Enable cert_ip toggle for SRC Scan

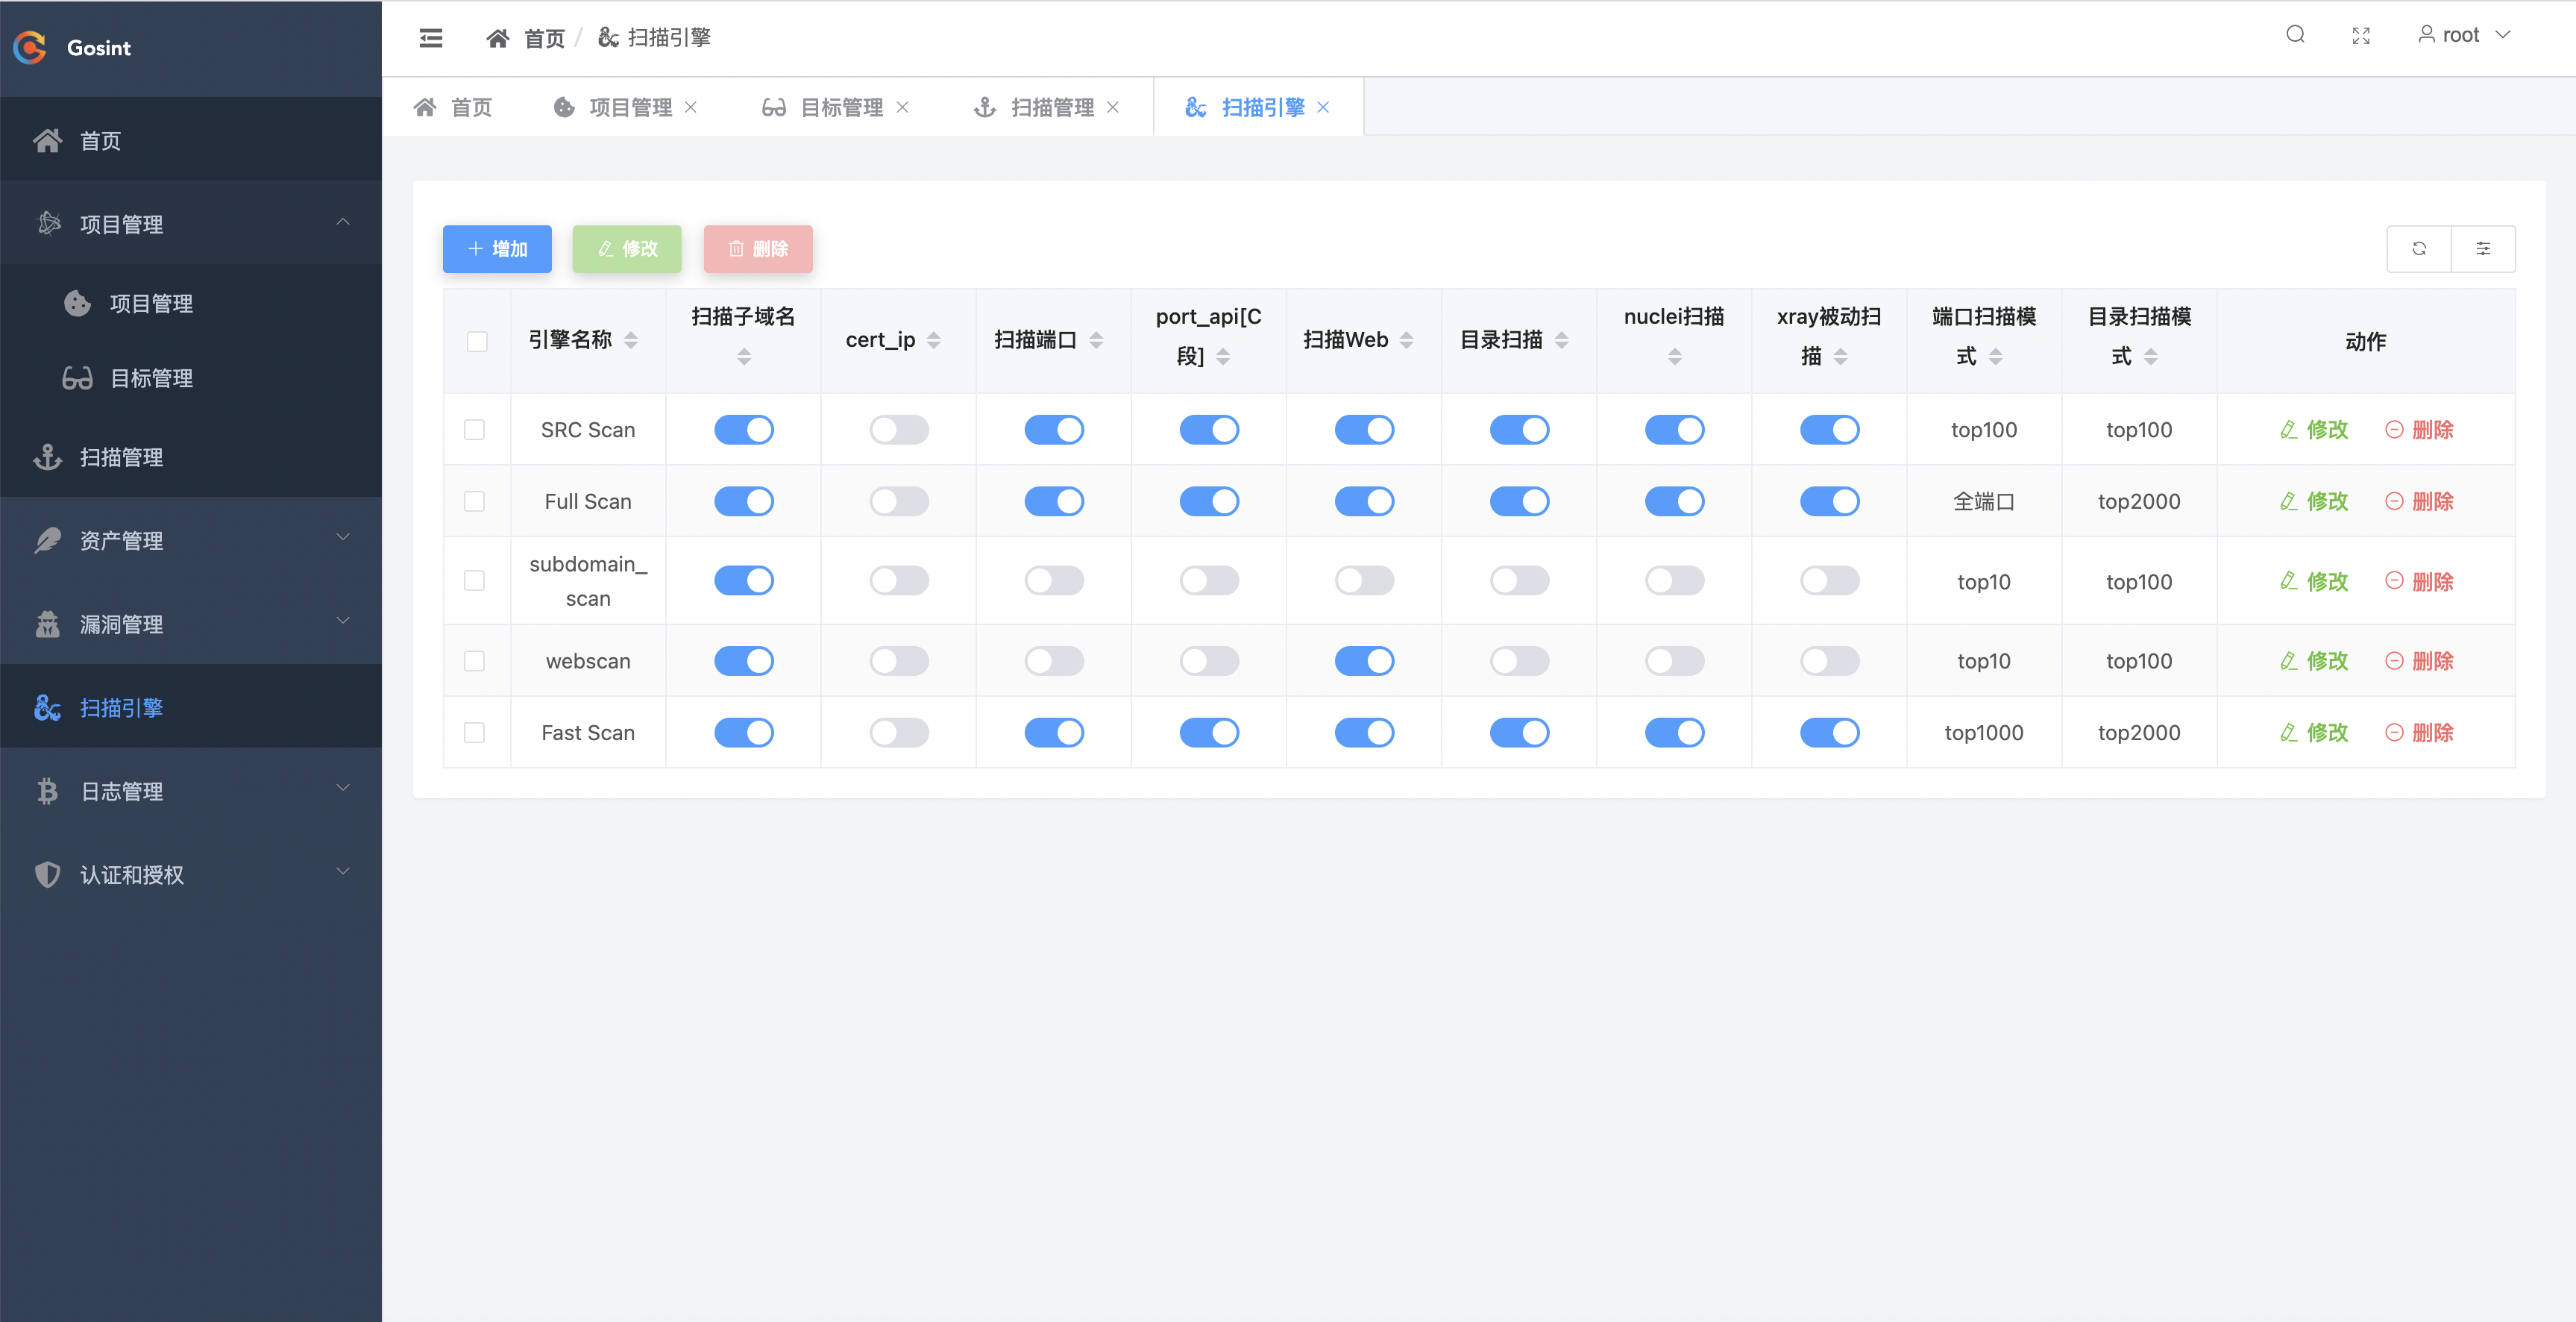(898, 430)
